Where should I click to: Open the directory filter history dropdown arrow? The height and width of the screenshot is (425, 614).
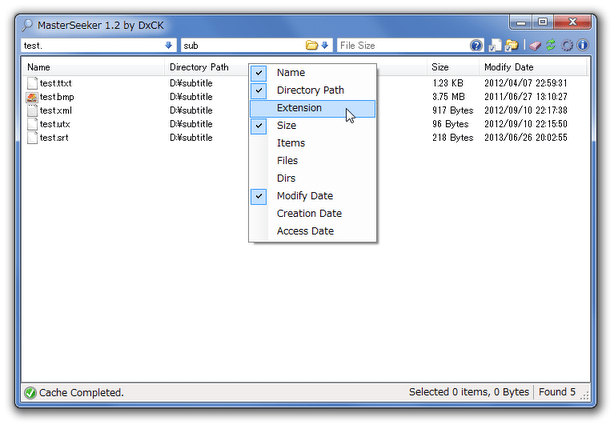325,45
